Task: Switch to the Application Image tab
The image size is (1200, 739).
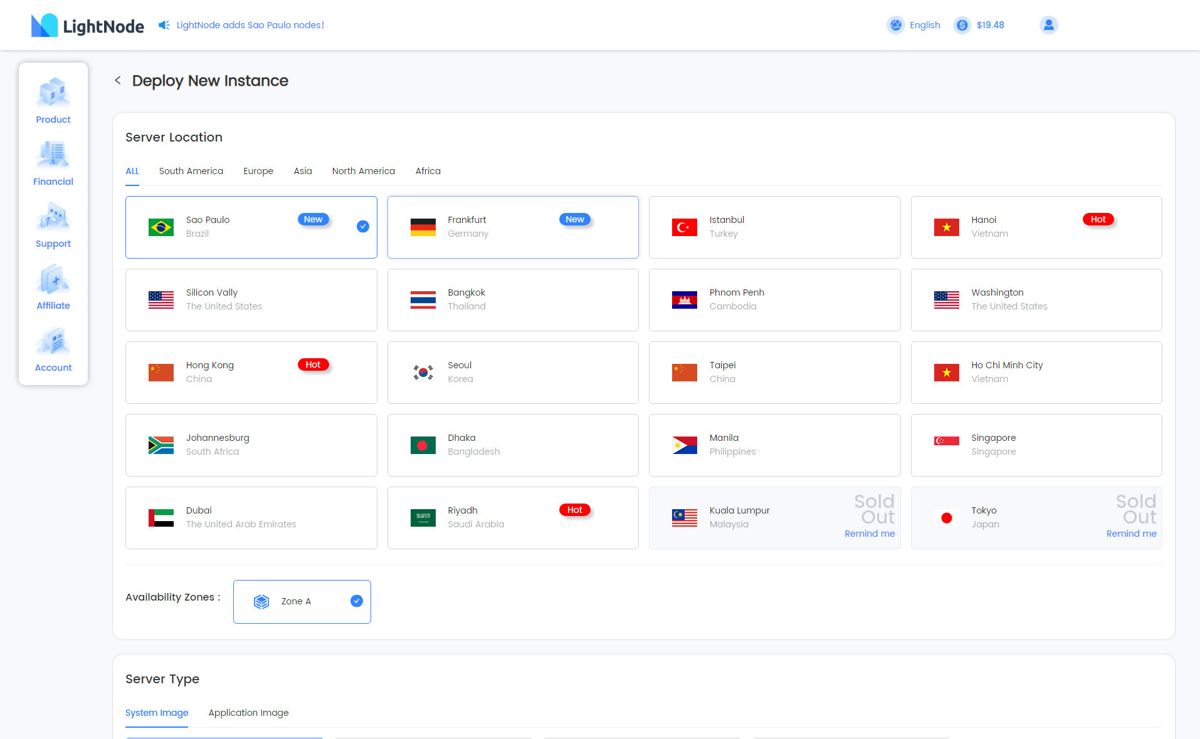Action: 248,713
